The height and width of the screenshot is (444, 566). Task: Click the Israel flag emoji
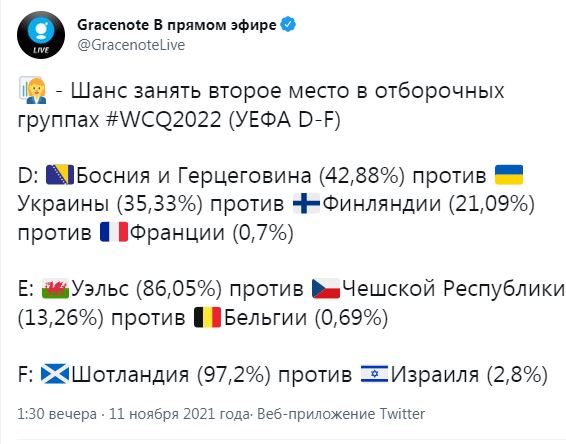coord(375,374)
